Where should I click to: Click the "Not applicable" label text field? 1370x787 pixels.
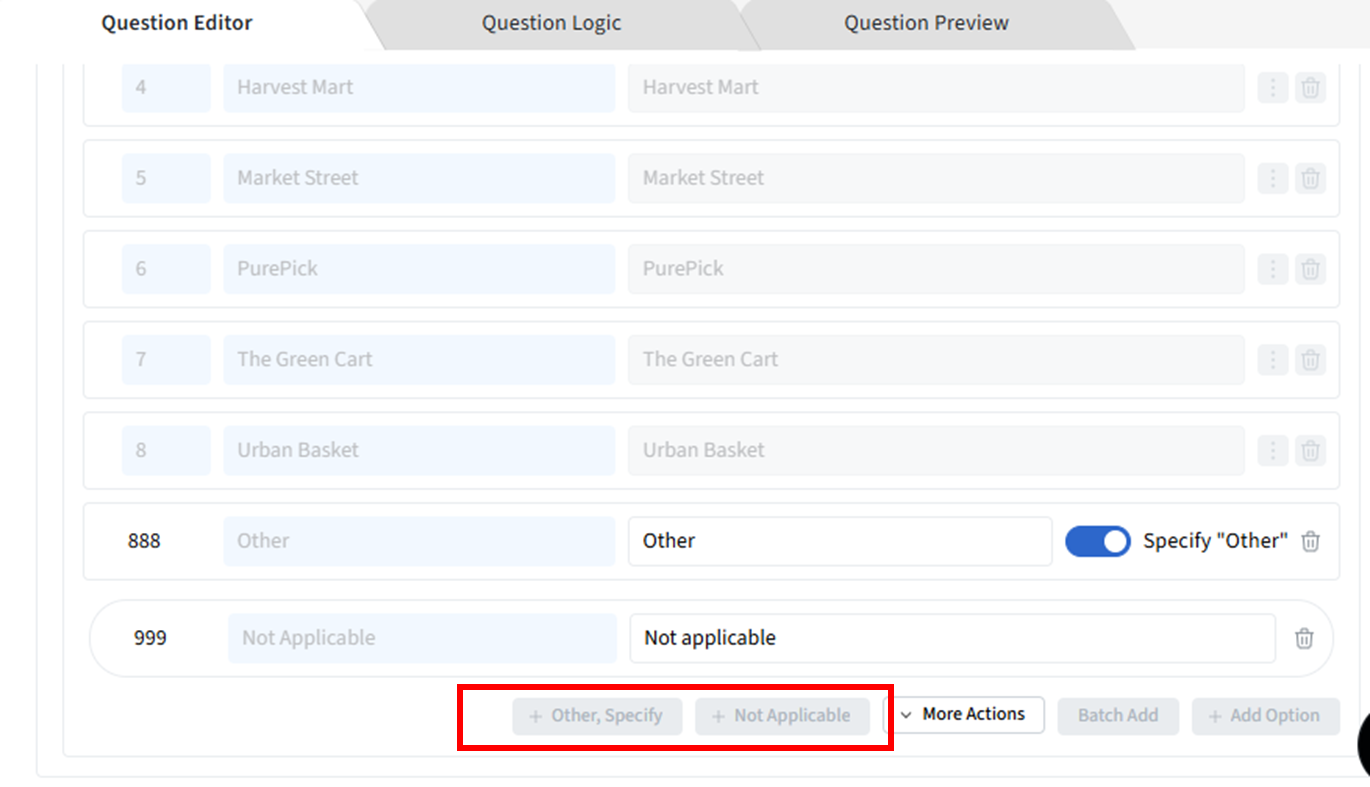coord(951,638)
